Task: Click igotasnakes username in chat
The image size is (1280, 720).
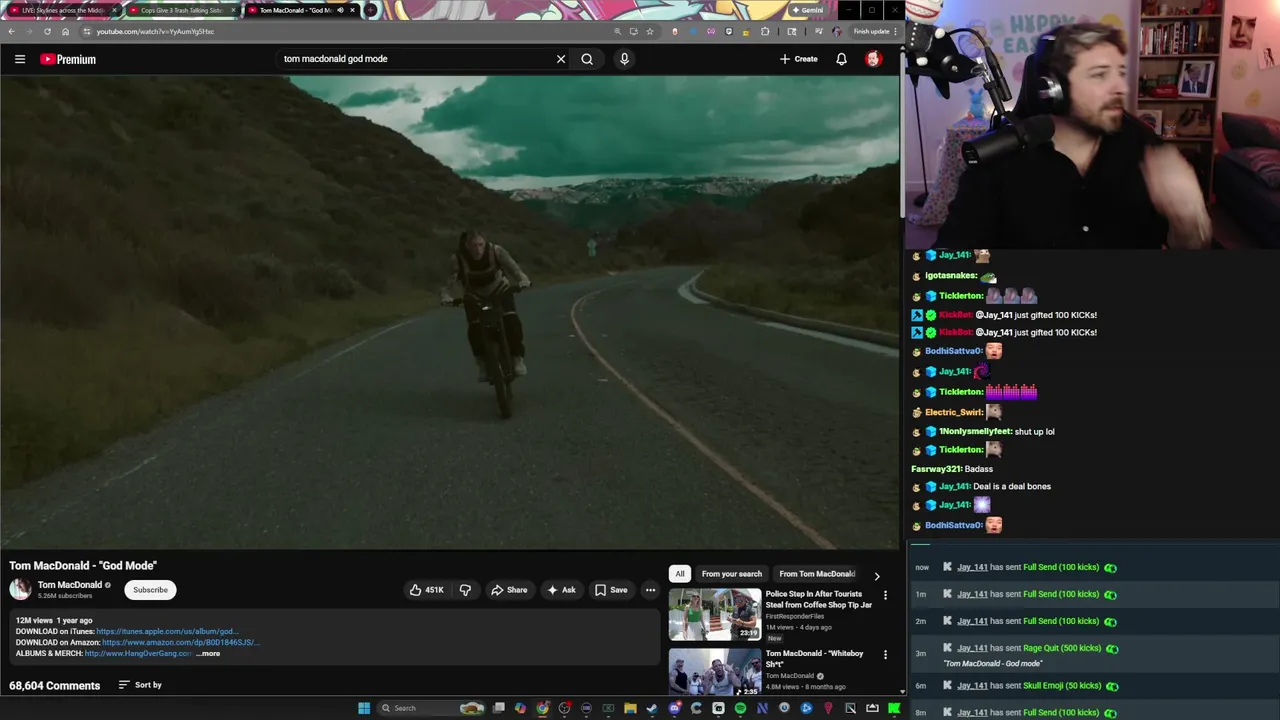Action: [x=950, y=276]
